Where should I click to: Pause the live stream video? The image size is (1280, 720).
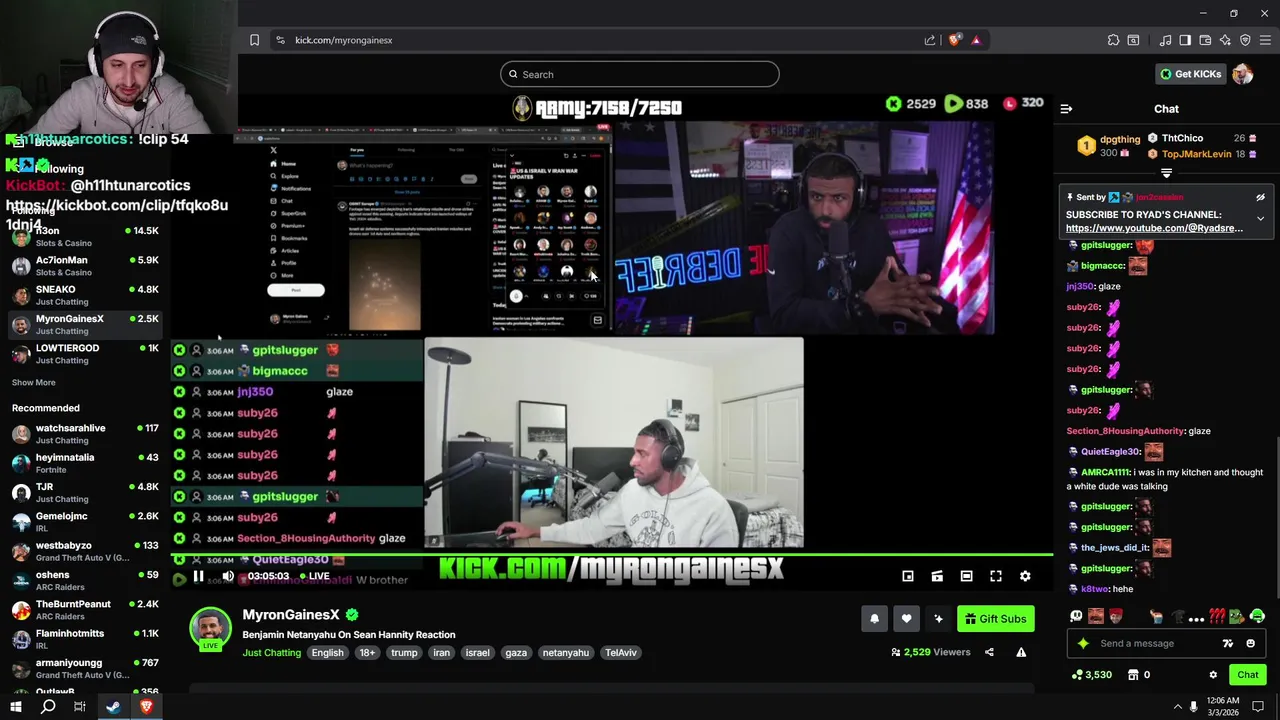(198, 576)
